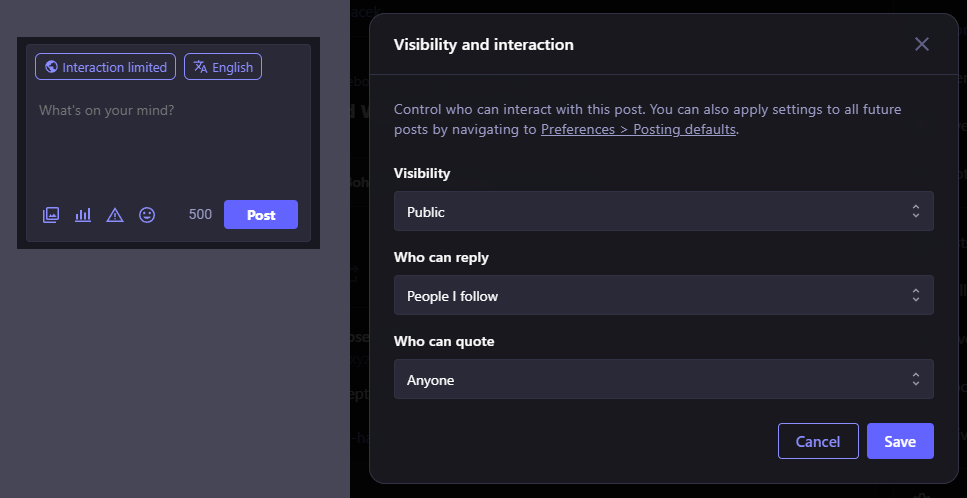Image resolution: width=967 pixels, height=498 pixels.
Task: Open the Who can reply dropdown
Action: tap(663, 296)
